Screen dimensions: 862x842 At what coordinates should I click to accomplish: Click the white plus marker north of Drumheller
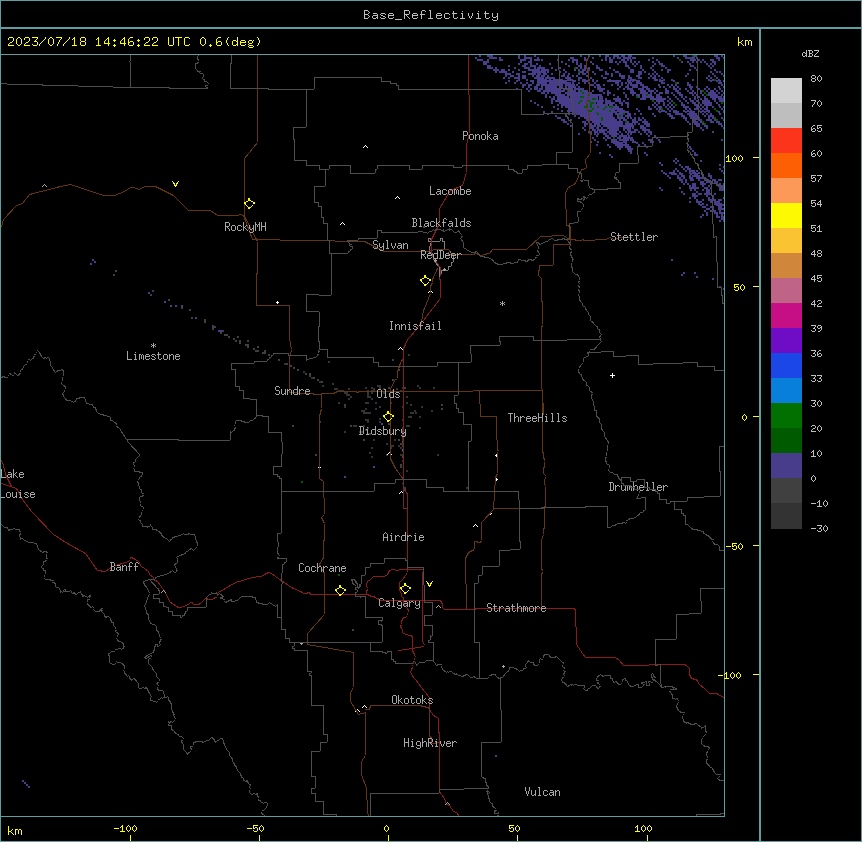pos(612,375)
